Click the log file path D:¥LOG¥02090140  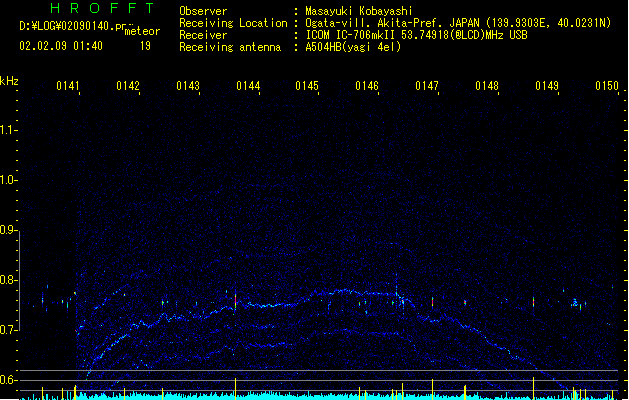(70, 26)
